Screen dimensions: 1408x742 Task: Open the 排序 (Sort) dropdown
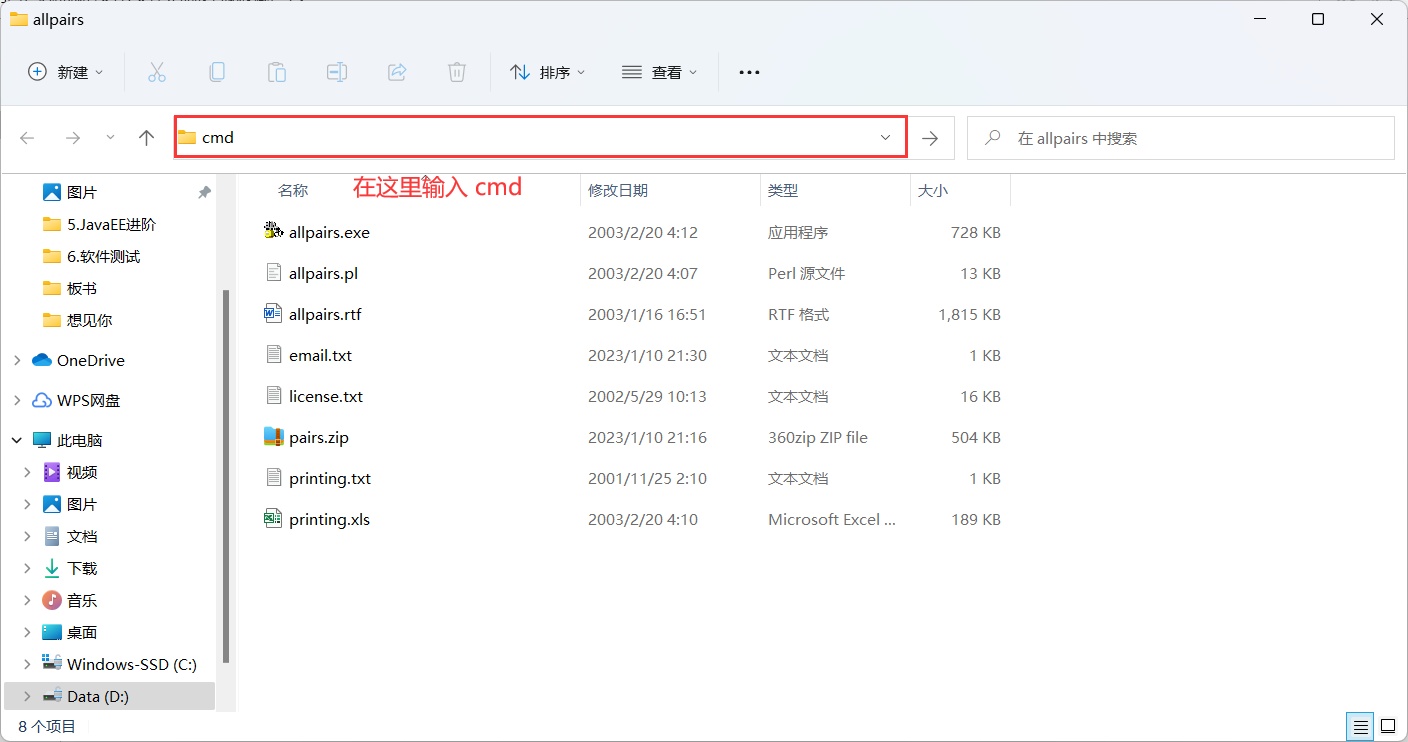click(547, 72)
